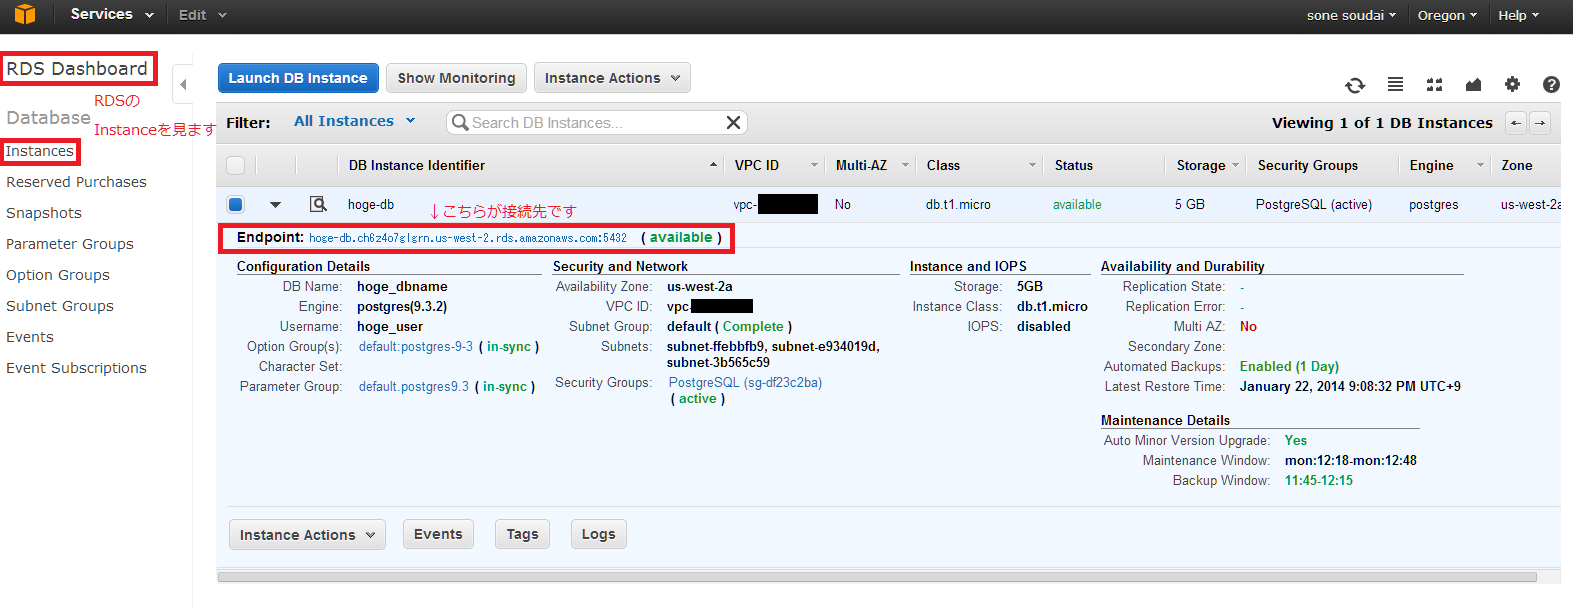Click the green available status in row
The width and height of the screenshot is (1573, 609).
[x=1077, y=204]
